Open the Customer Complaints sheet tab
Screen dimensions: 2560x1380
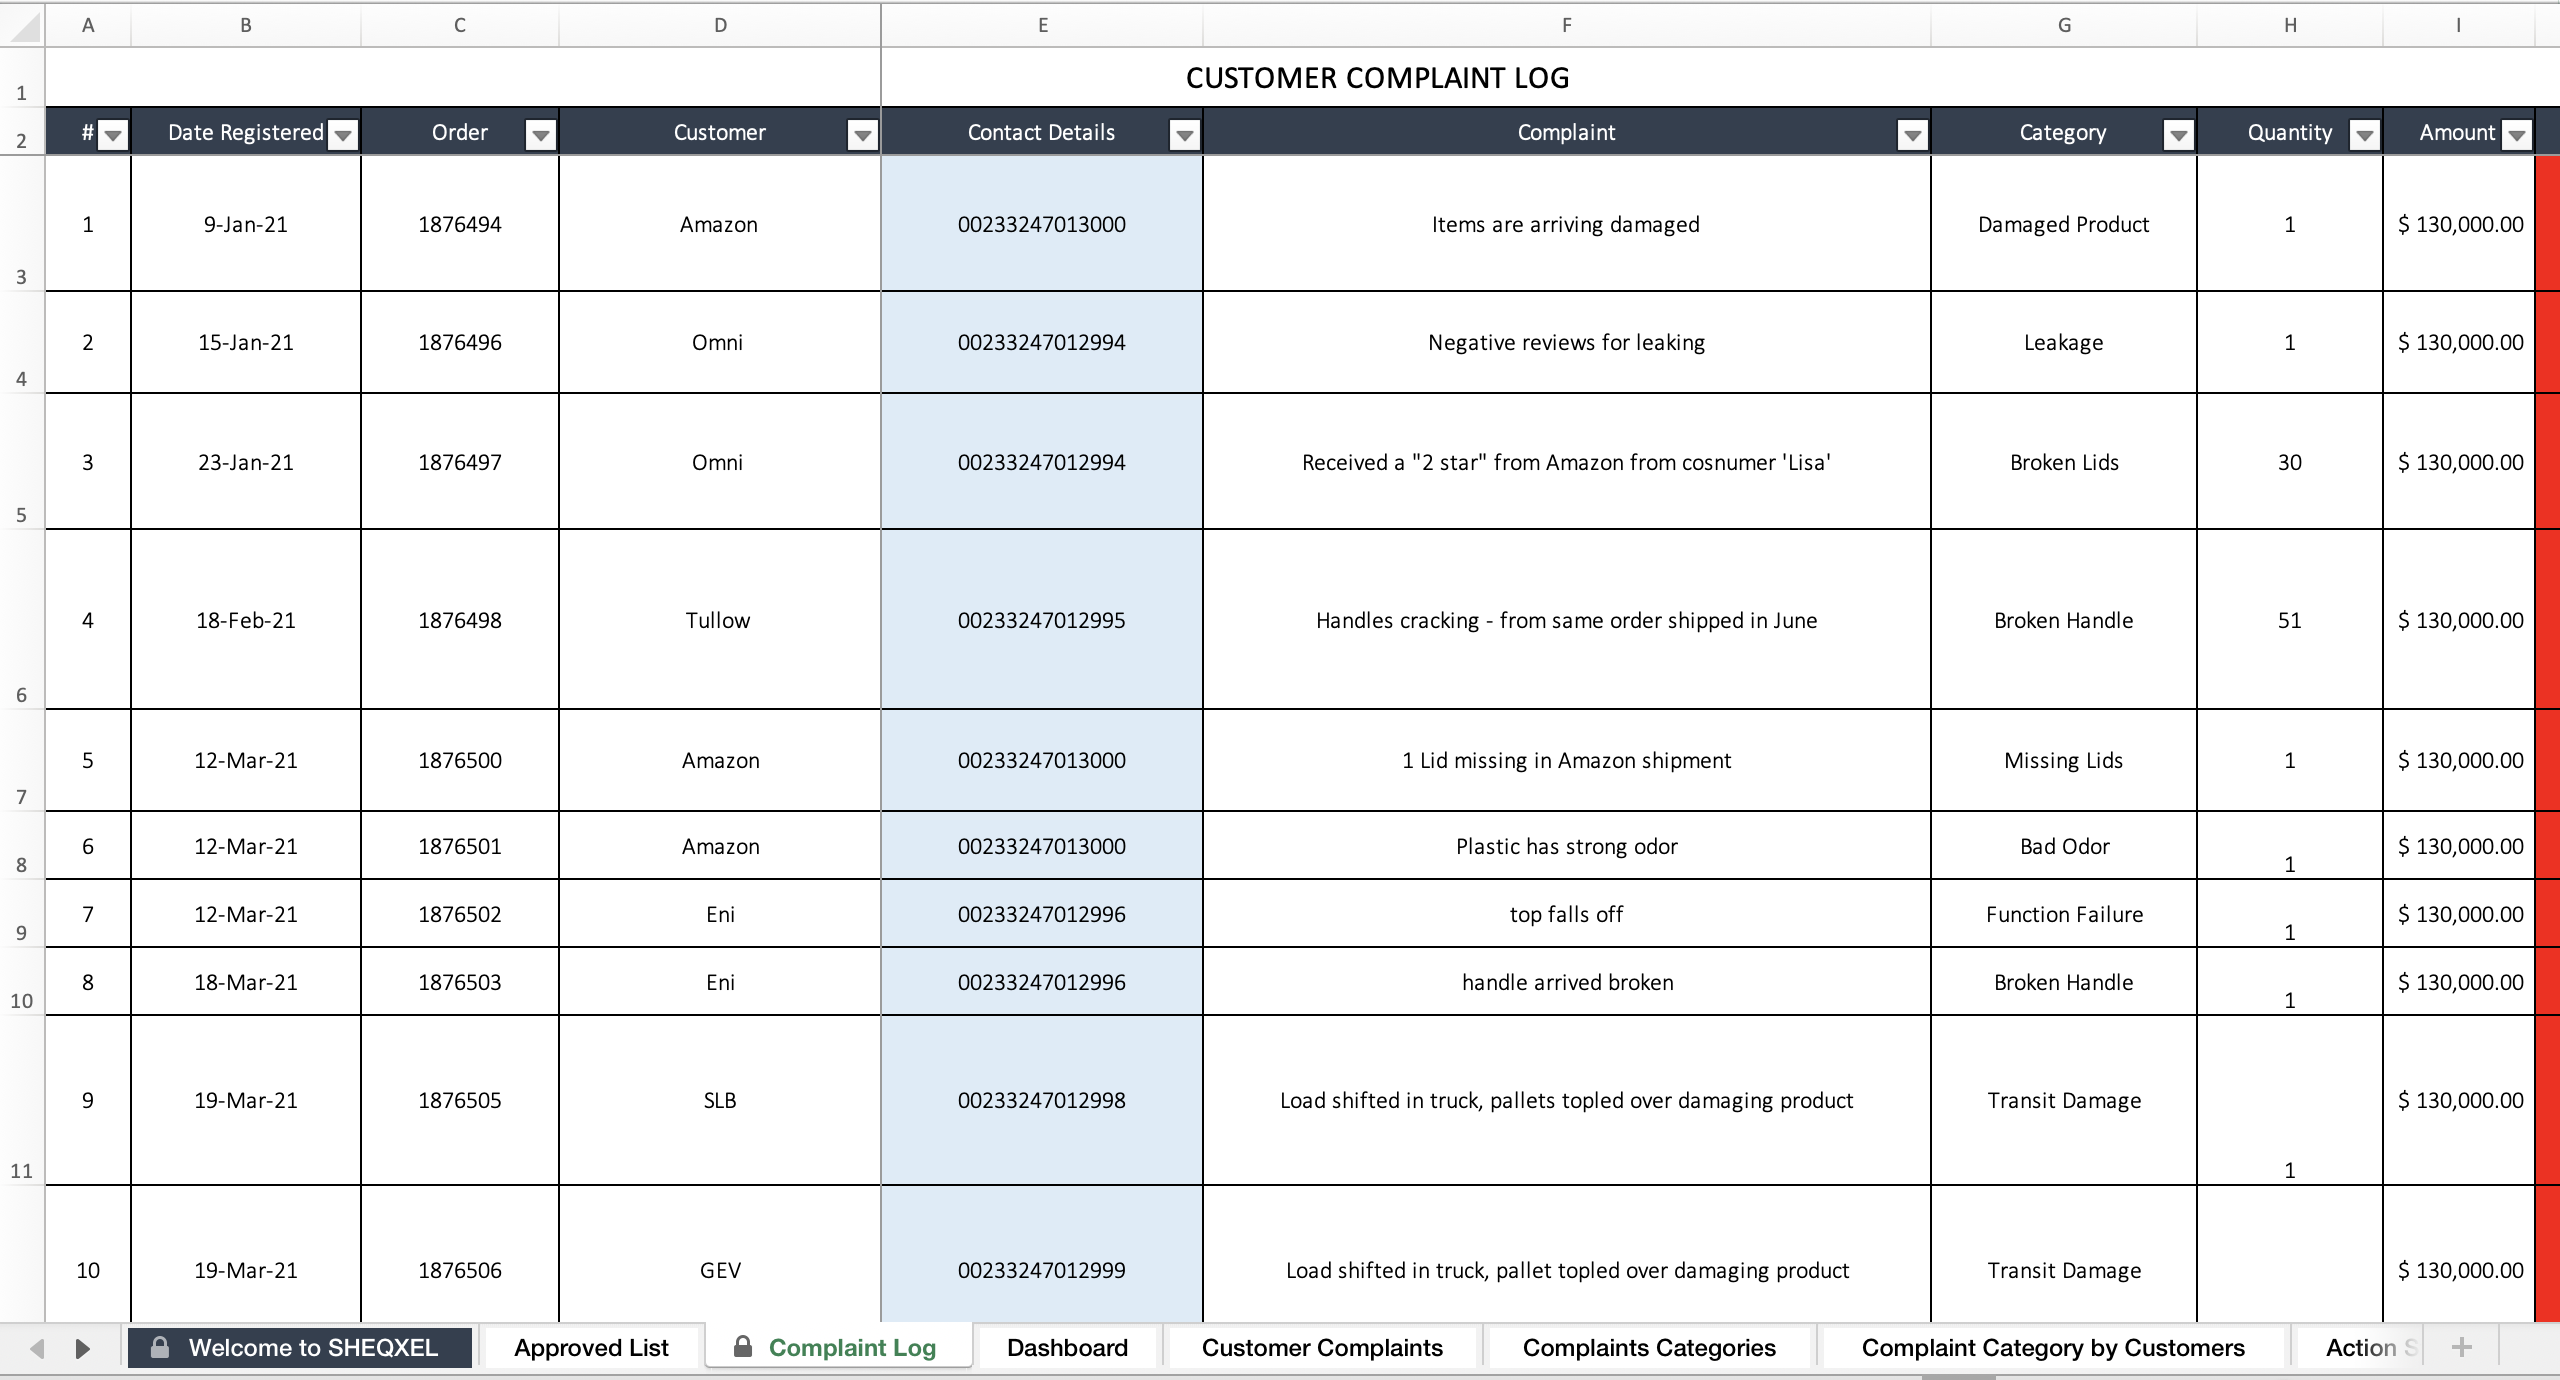(1322, 1348)
